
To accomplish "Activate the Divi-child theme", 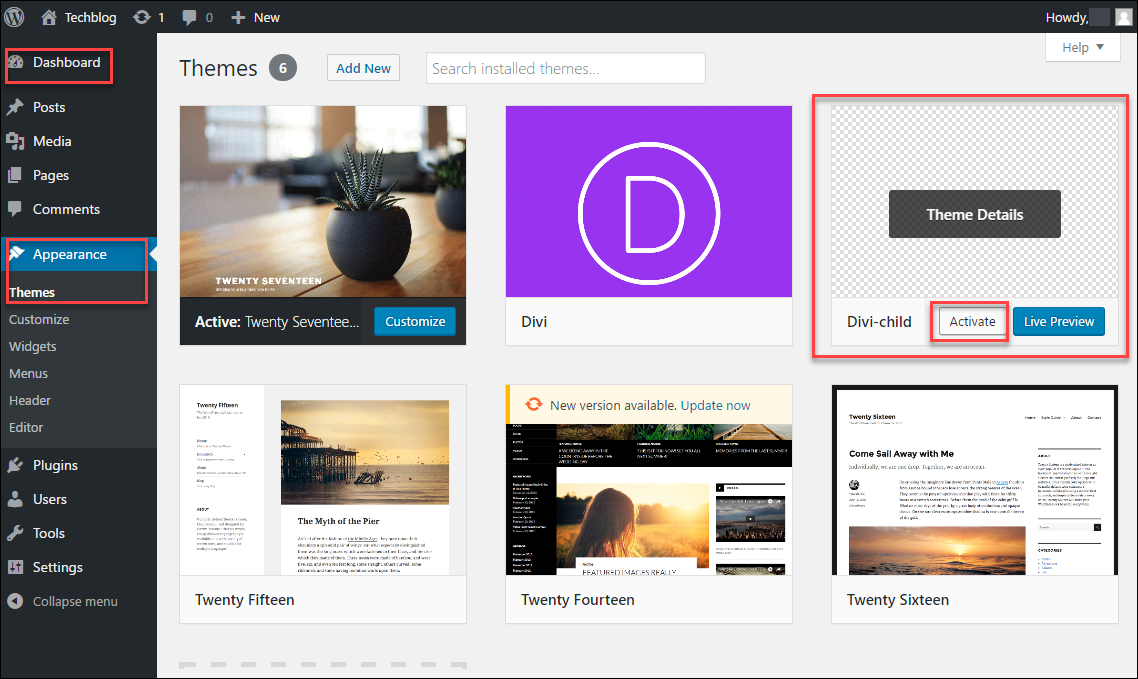I will click(x=972, y=321).
